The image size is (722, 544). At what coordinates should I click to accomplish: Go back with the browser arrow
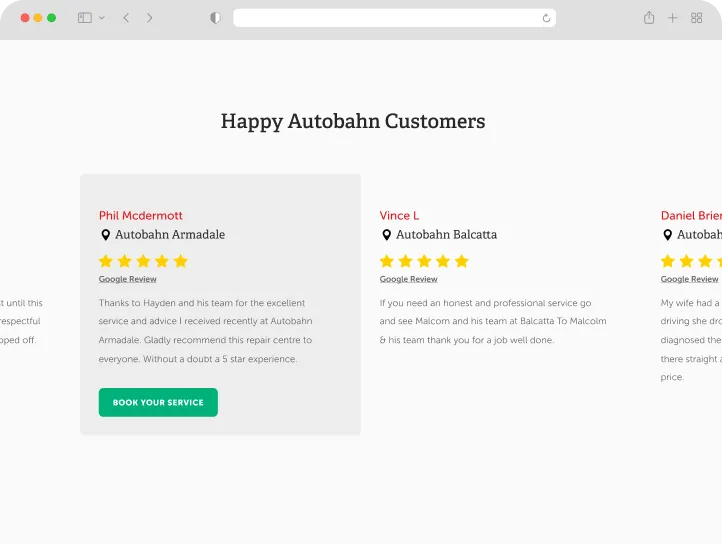pos(126,18)
